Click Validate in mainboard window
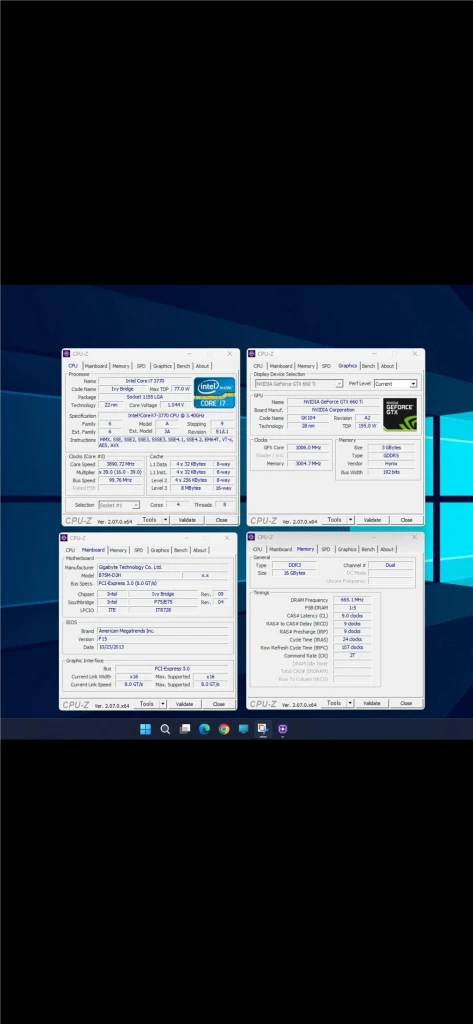 184,704
